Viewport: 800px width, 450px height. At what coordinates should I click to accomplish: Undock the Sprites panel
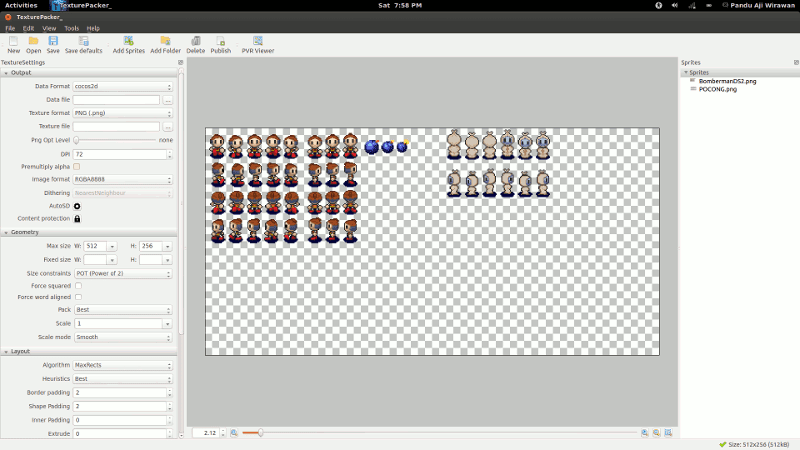[x=796, y=62]
